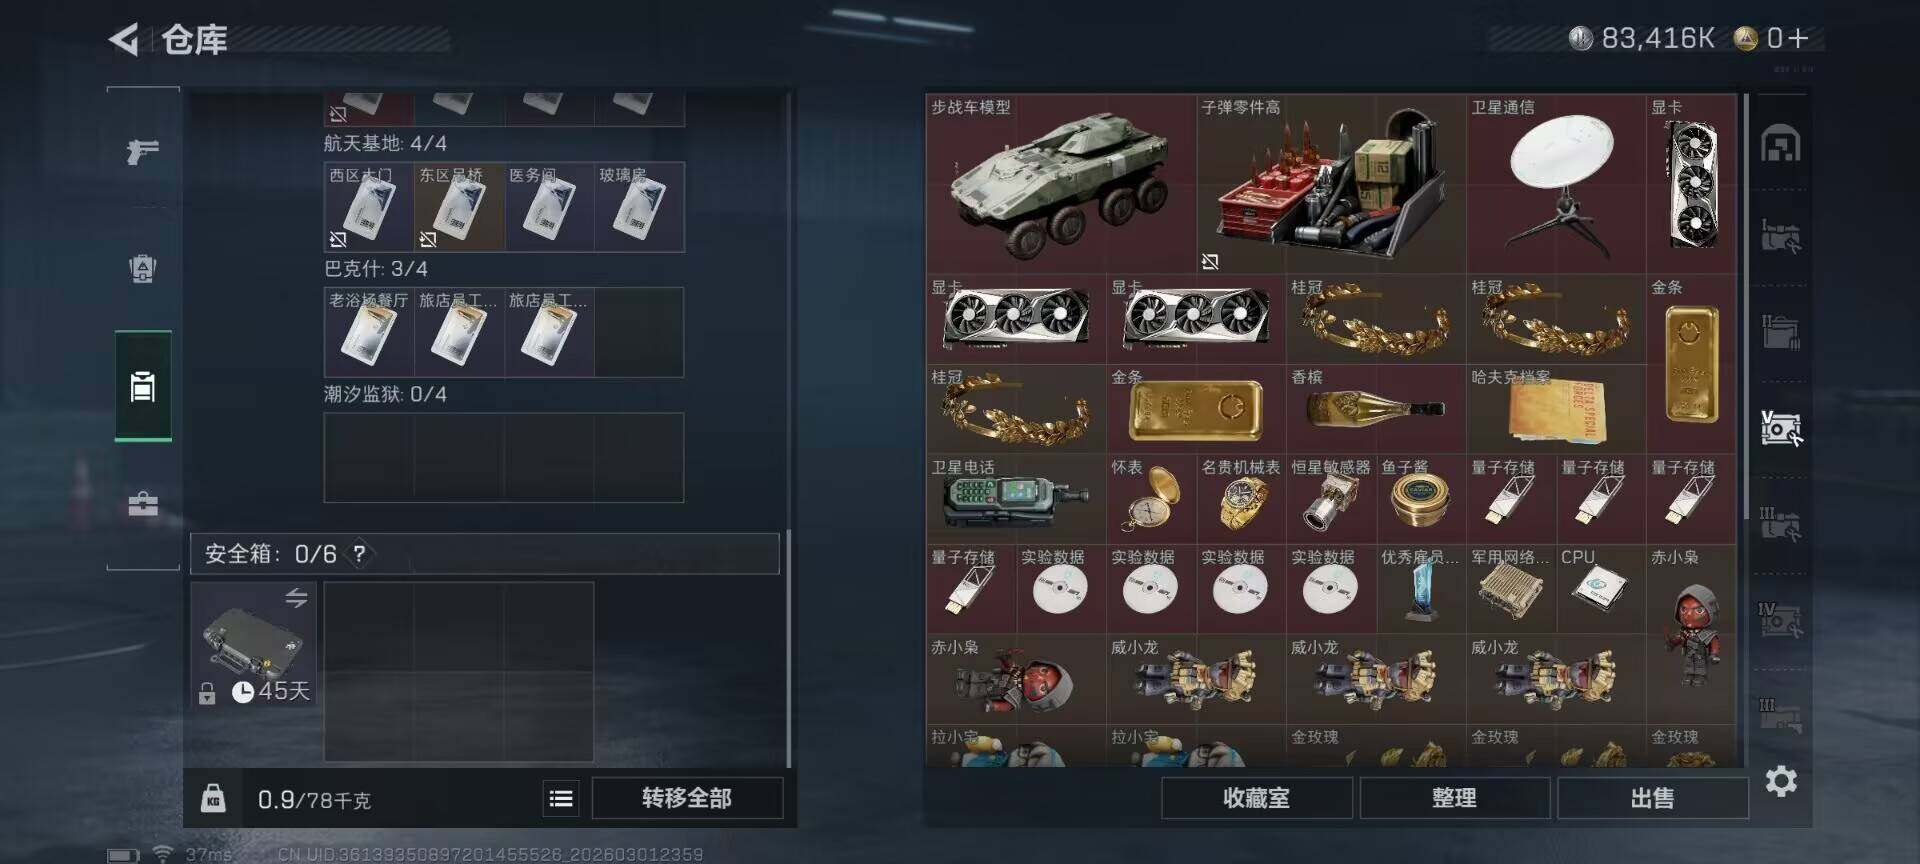Viewport: 1920px width, 864px height.
Task: Open the briefcase category in left sidebar
Action: 143,503
